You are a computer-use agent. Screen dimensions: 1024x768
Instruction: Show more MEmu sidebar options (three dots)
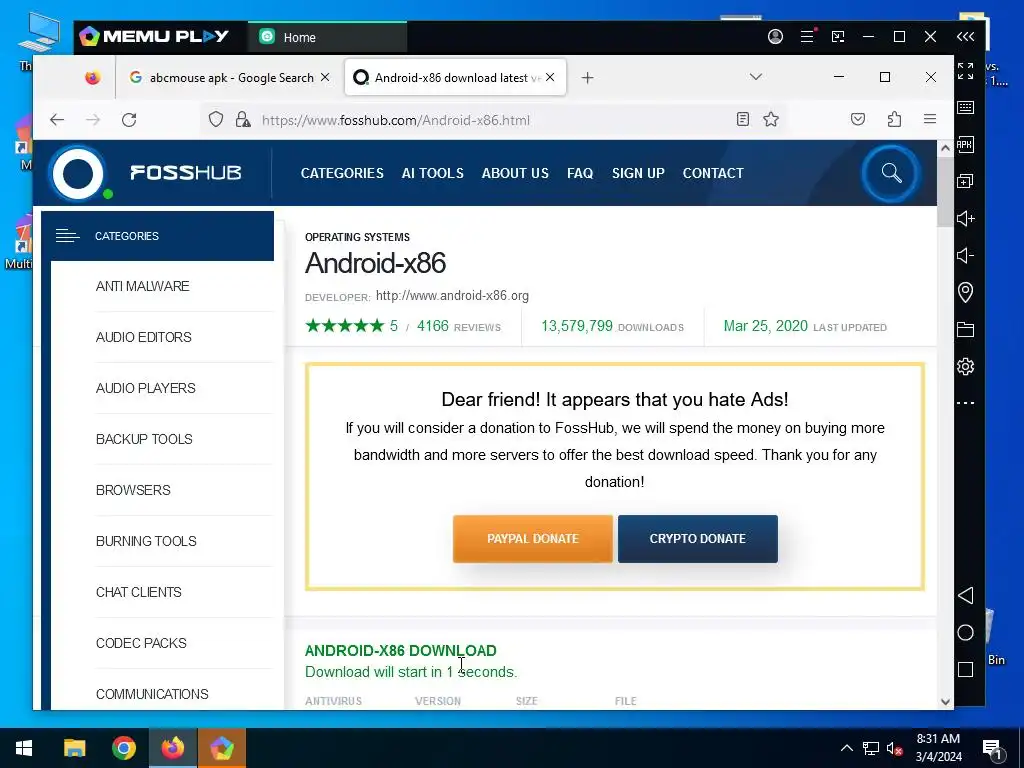click(x=965, y=403)
